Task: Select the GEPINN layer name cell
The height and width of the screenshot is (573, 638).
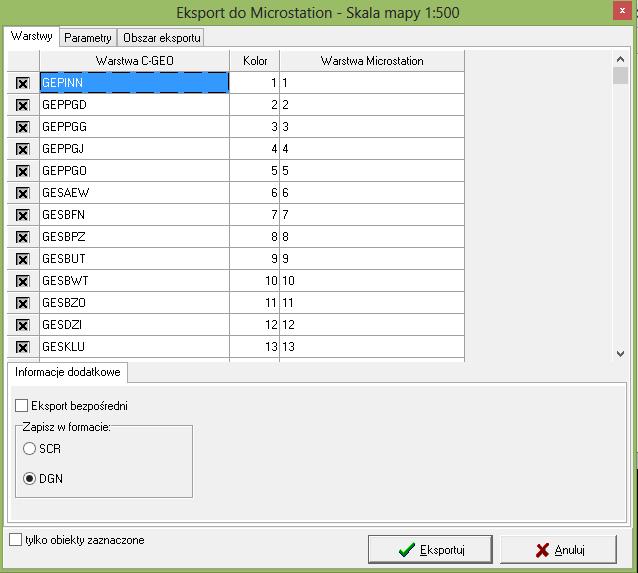Action: 135,83
